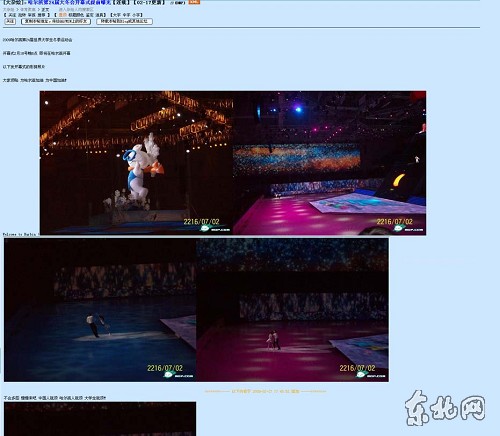Open the blue-lit skating pair photo

(100, 310)
